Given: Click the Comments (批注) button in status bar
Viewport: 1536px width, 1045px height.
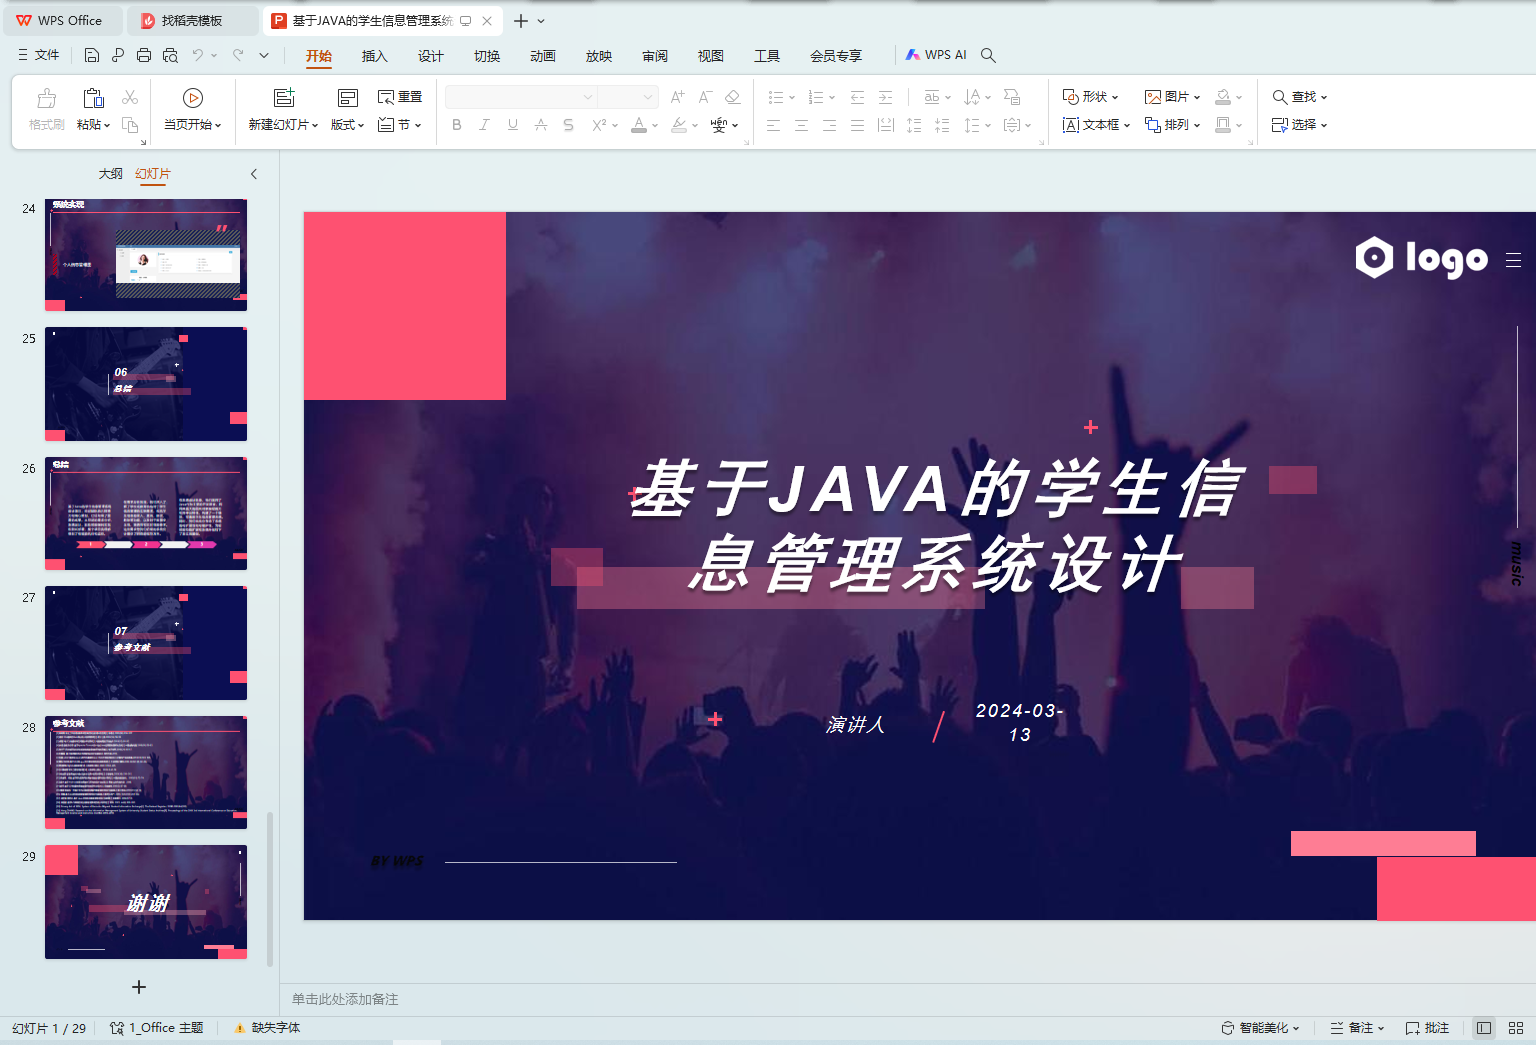Looking at the screenshot, I should pos(1427,1028).
